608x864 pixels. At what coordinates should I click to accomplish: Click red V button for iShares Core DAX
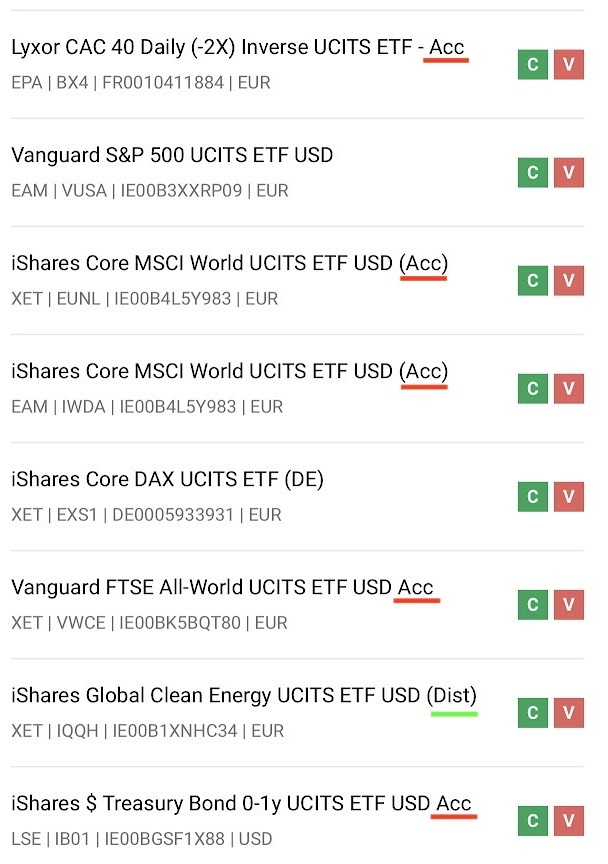[x=568, y=496]
